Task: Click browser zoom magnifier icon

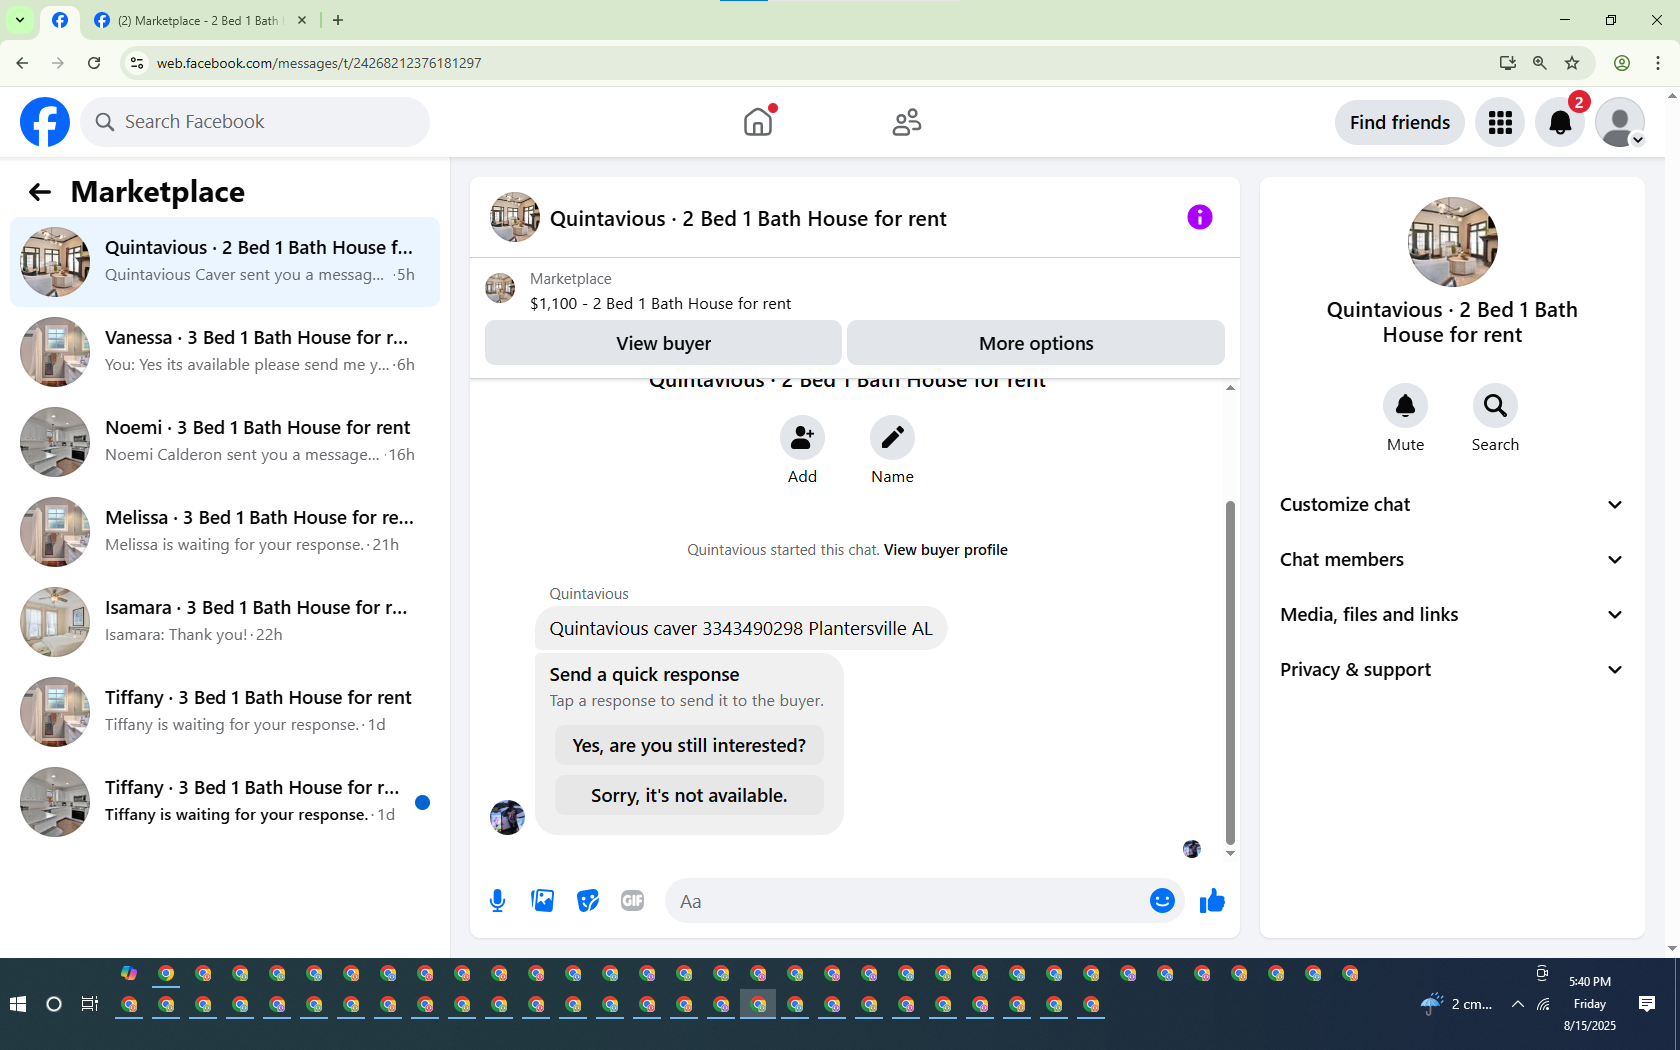Action: [x=1540, y=63]
